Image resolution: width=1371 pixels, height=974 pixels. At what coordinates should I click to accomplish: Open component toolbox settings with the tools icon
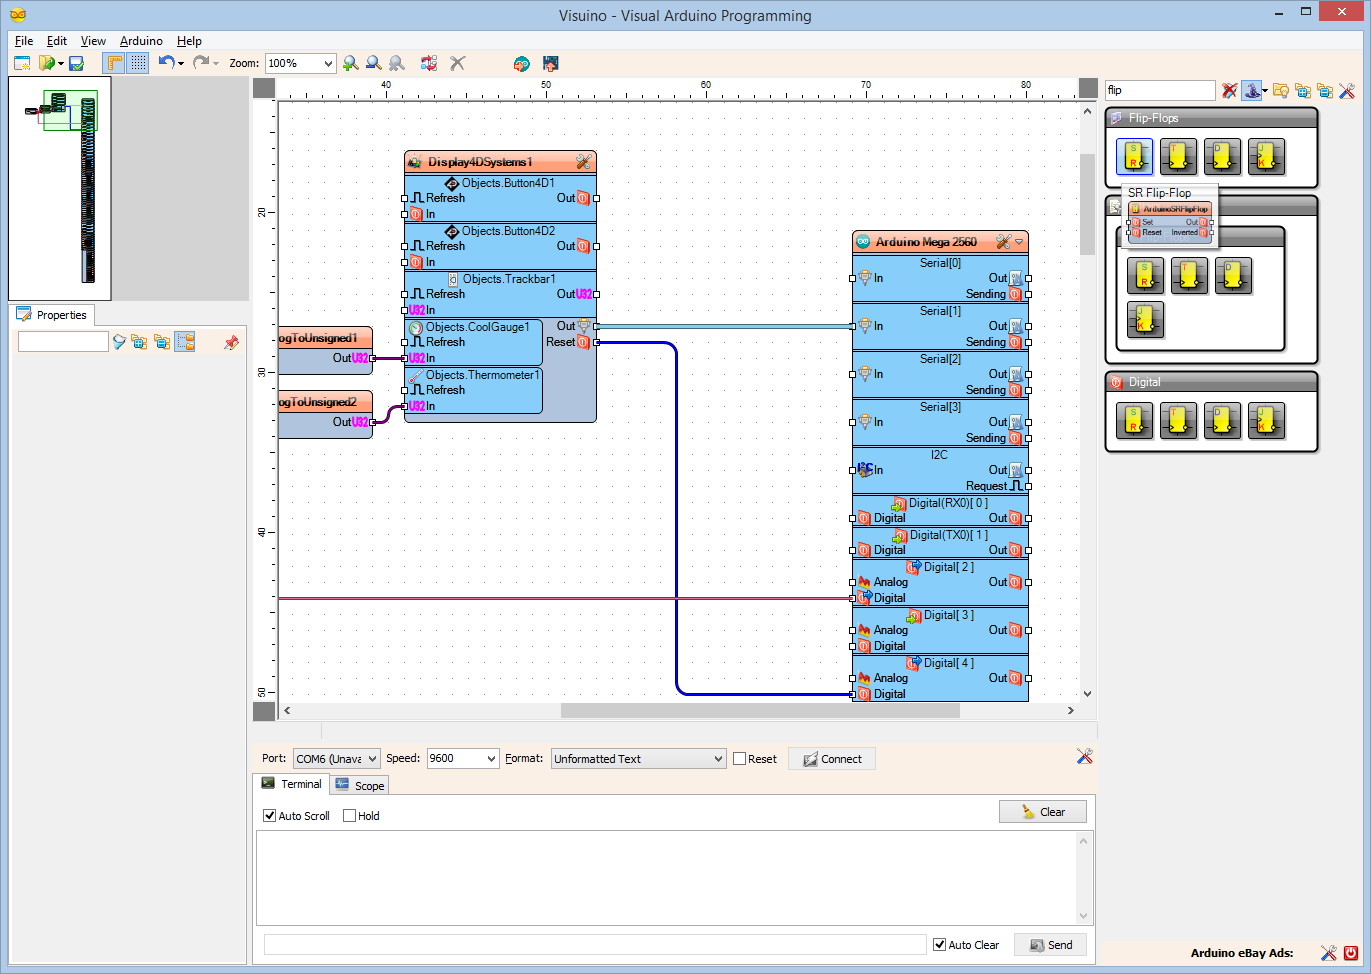pos(1348,90)
